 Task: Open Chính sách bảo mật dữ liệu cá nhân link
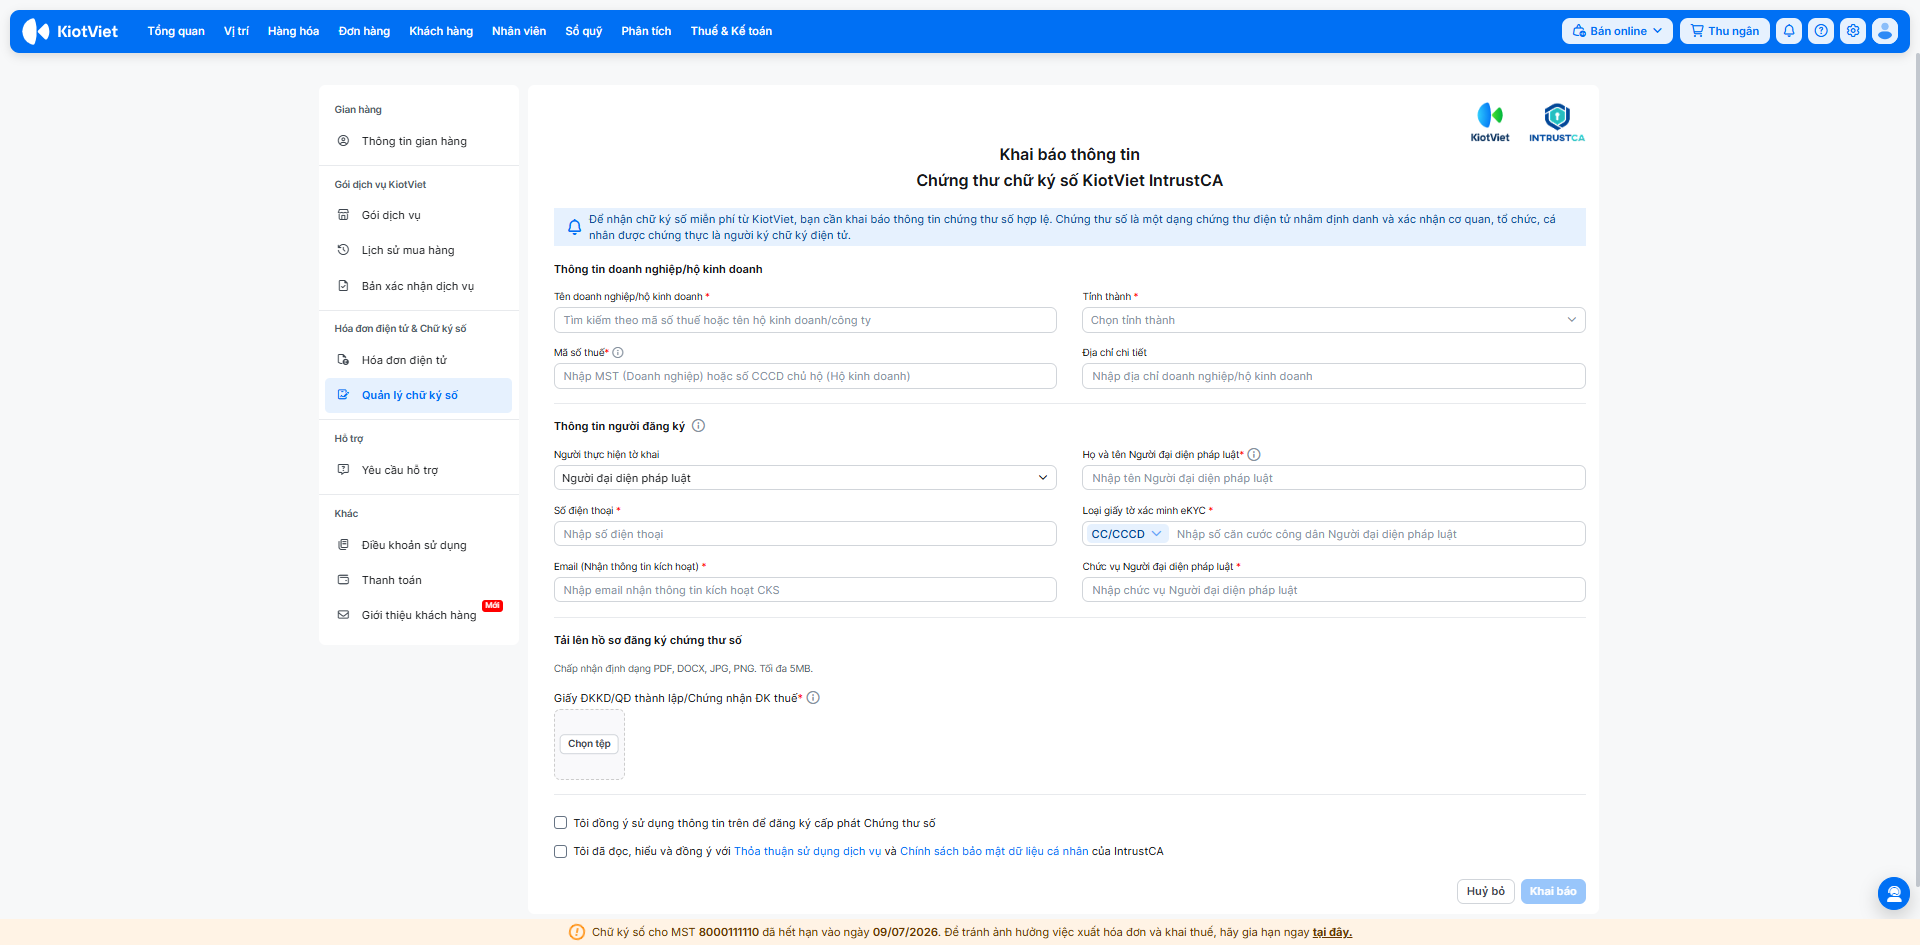(994, 852)
